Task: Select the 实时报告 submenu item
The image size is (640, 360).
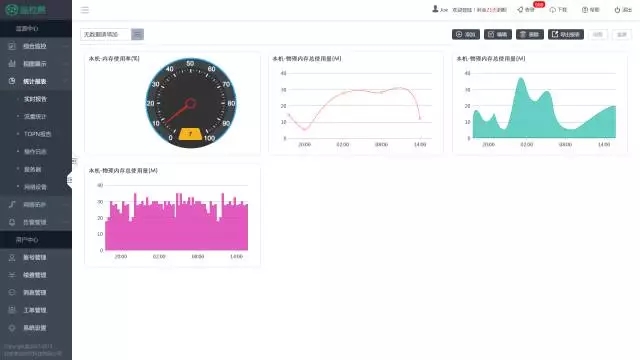Action: click(x=35, y=99)
